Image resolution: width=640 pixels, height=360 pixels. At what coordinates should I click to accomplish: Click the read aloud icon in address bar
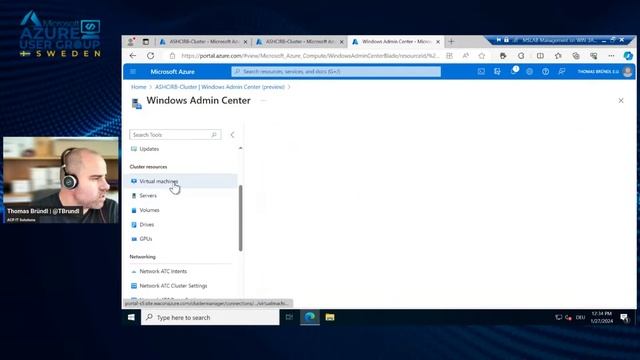[465, 56]
